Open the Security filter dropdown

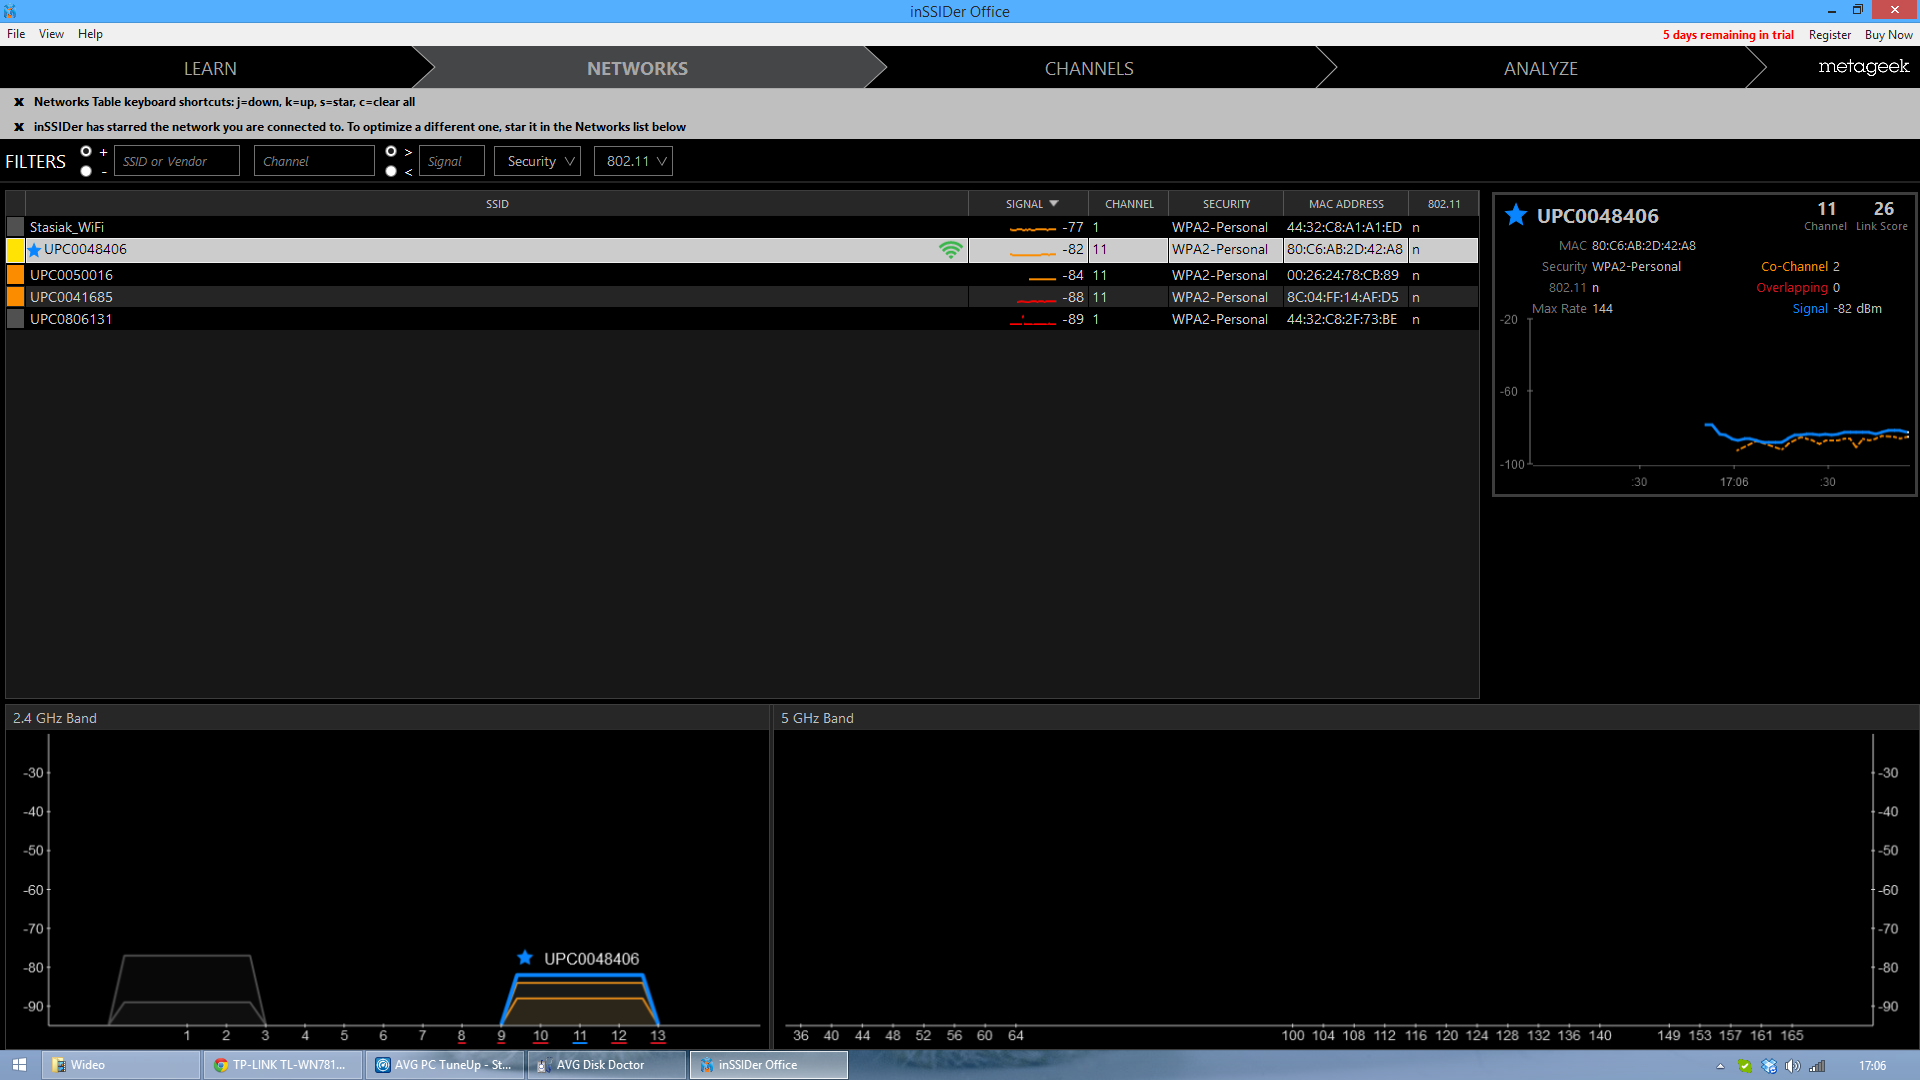pos(537,161)
